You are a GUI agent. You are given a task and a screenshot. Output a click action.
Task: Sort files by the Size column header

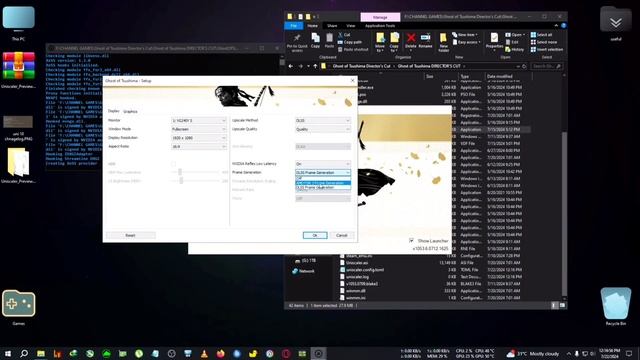click(429, 76)
